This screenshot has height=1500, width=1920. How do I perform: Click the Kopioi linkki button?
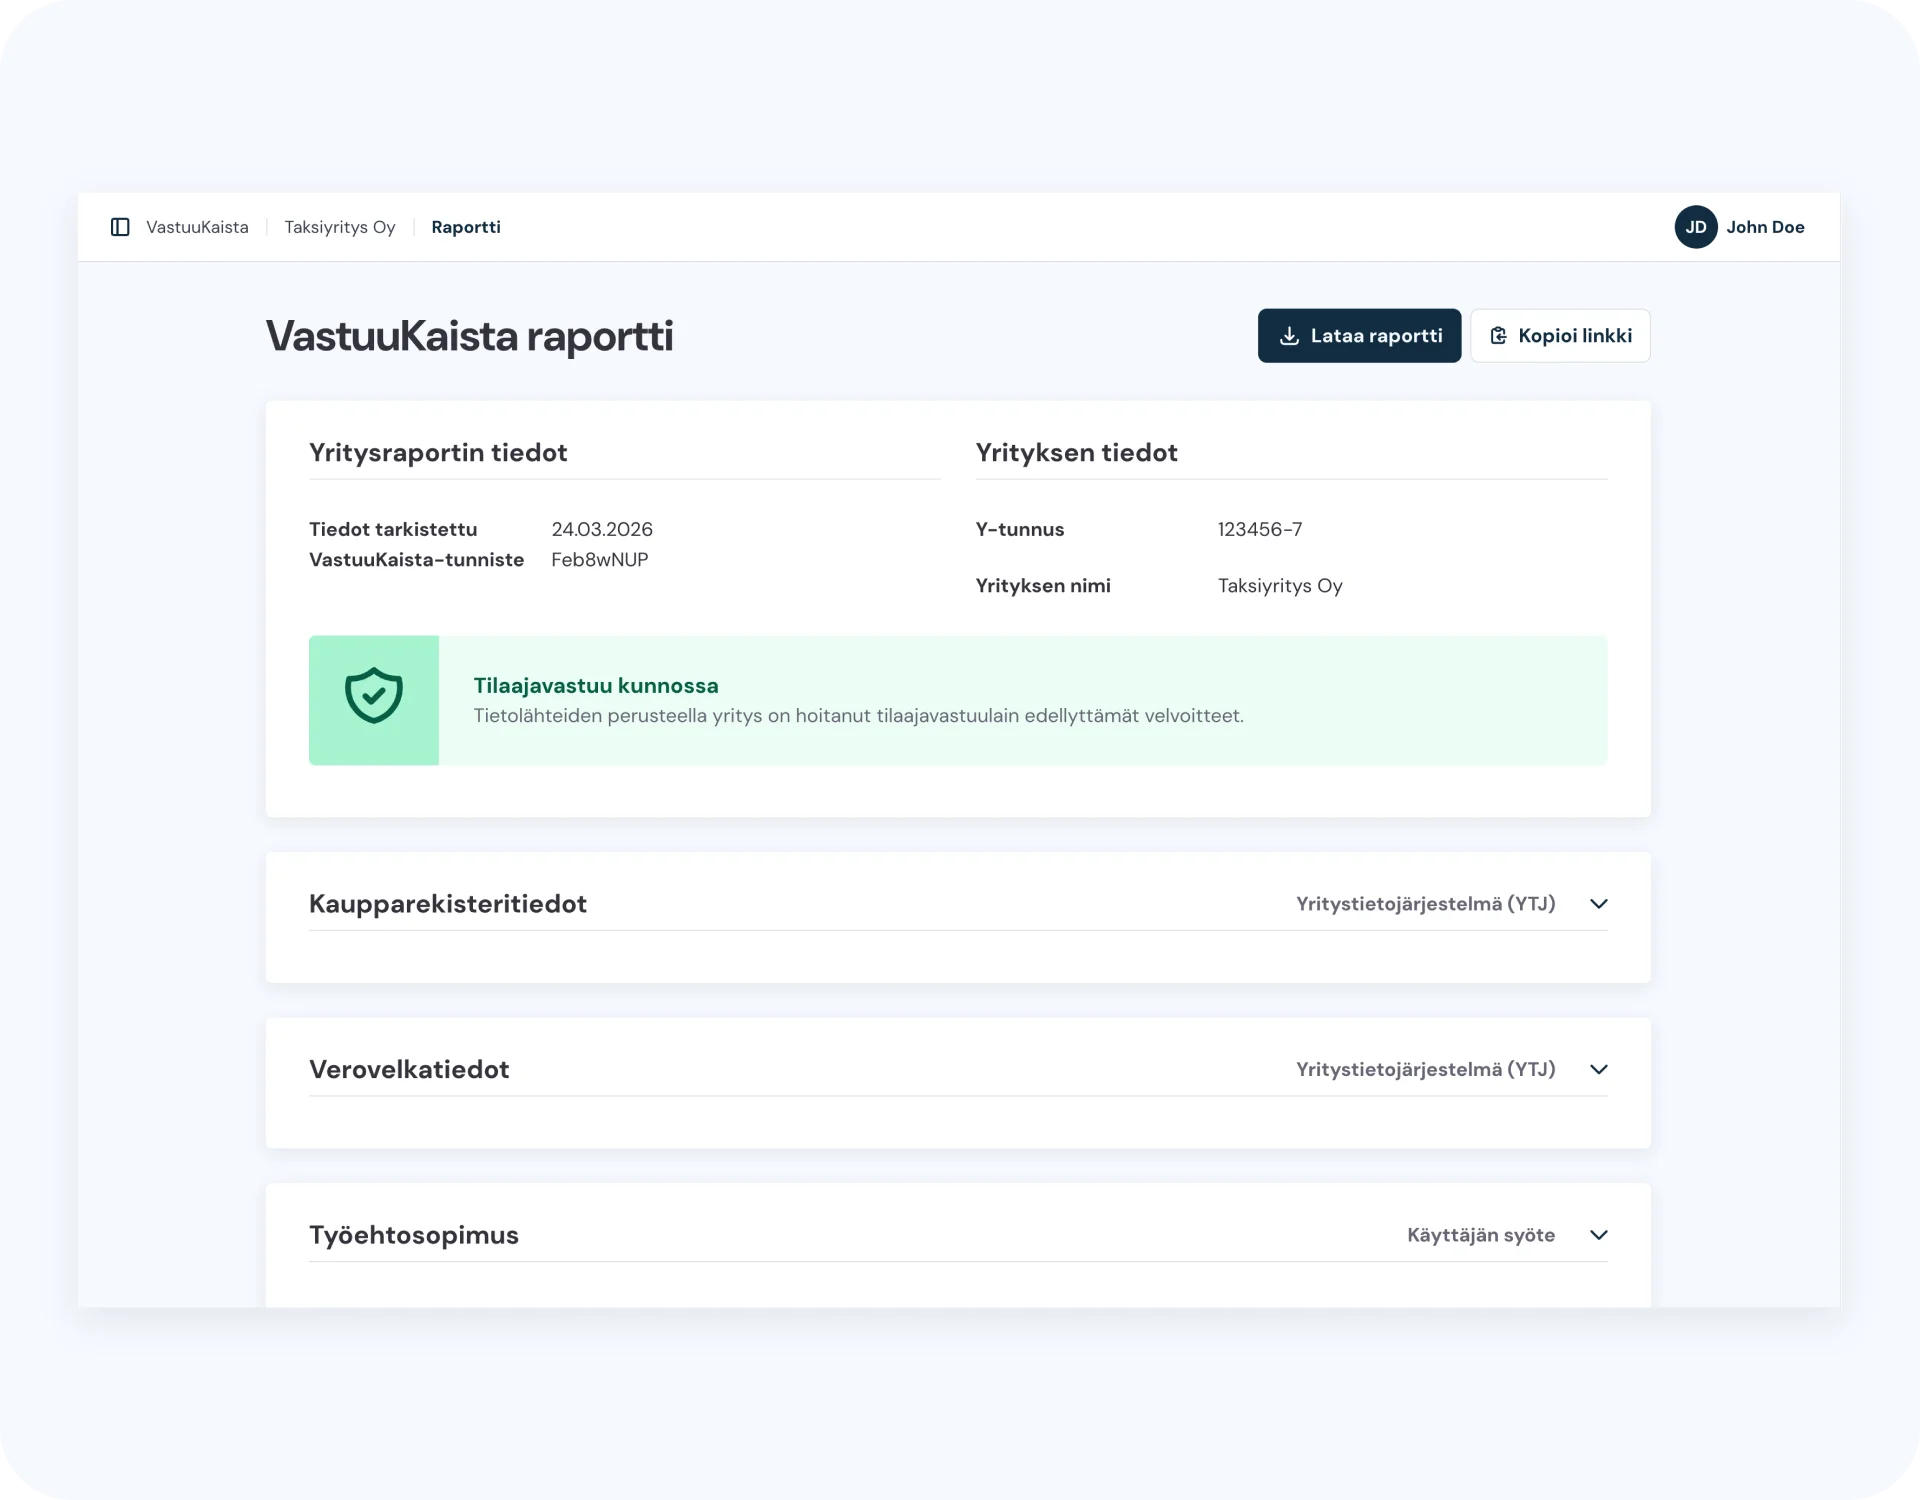point(1560,335)
